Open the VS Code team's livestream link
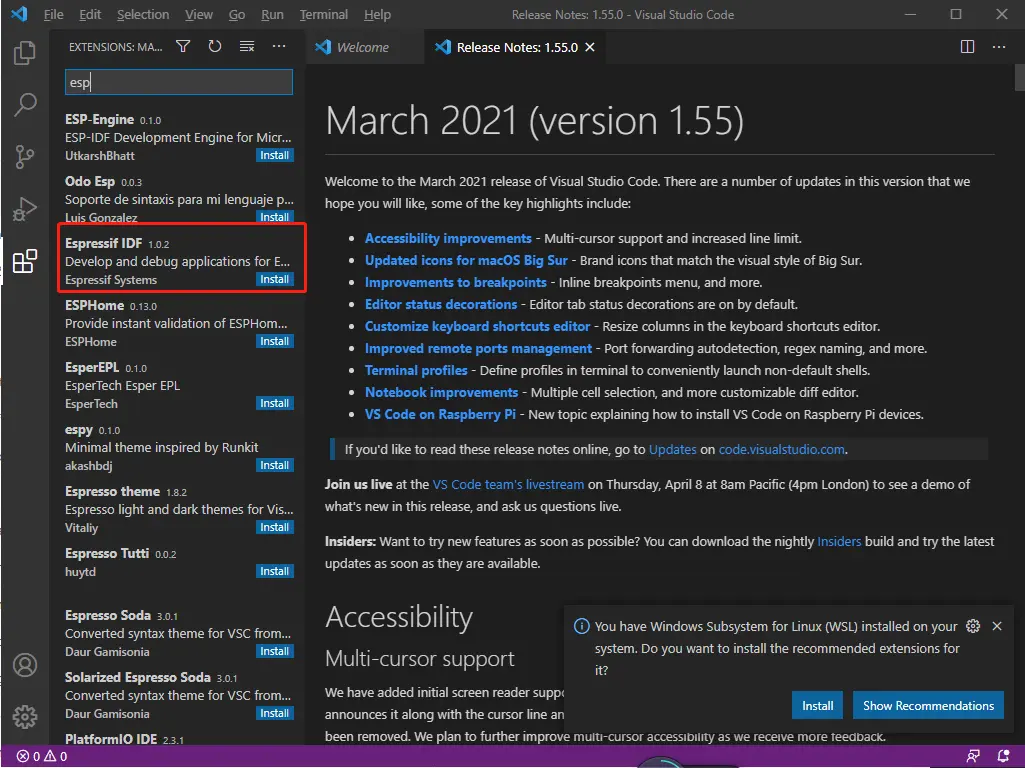This screenshot has width=1025, height=768. [x=508, y=484]
